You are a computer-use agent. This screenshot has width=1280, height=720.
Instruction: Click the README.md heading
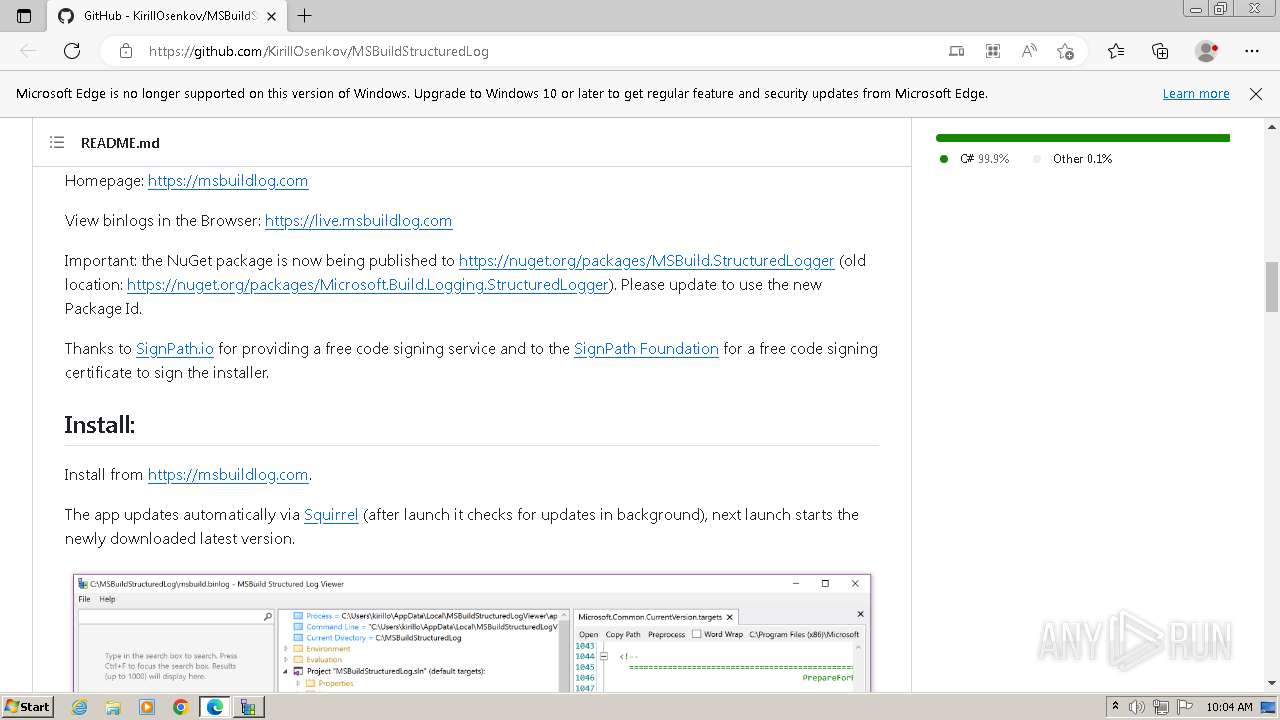(x=120, y=143)
